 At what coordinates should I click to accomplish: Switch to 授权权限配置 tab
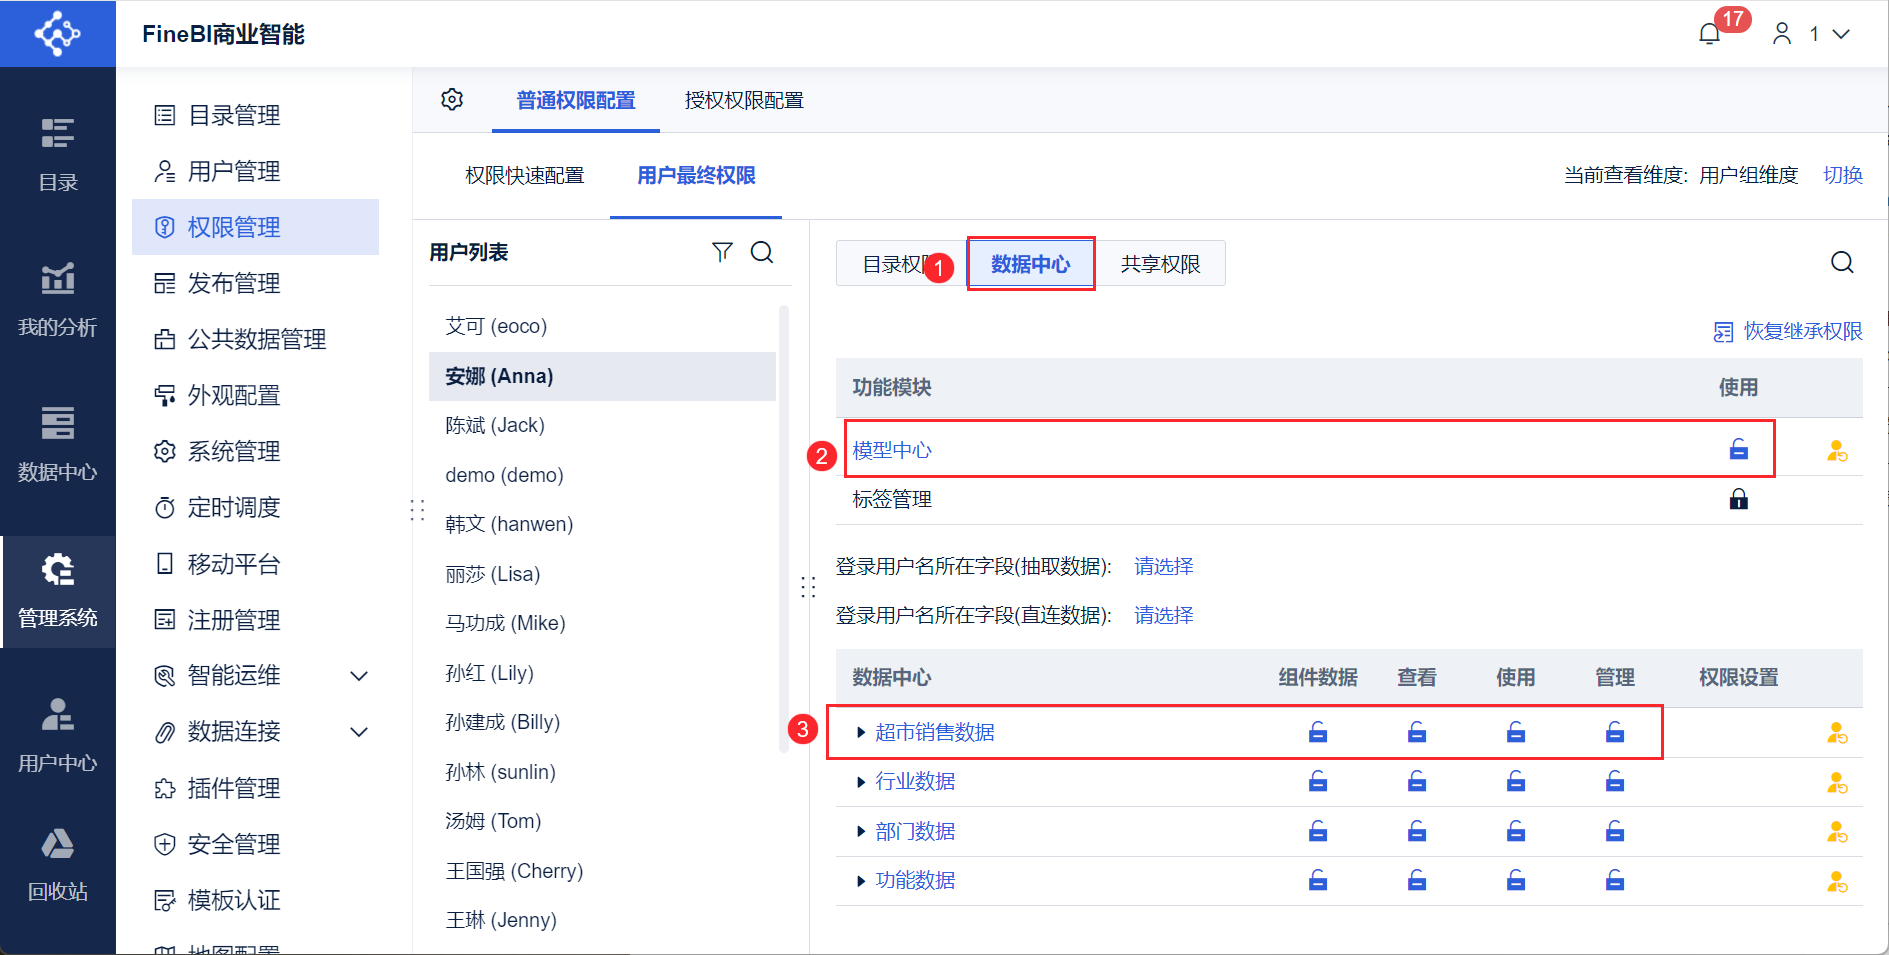click(744, 100)
